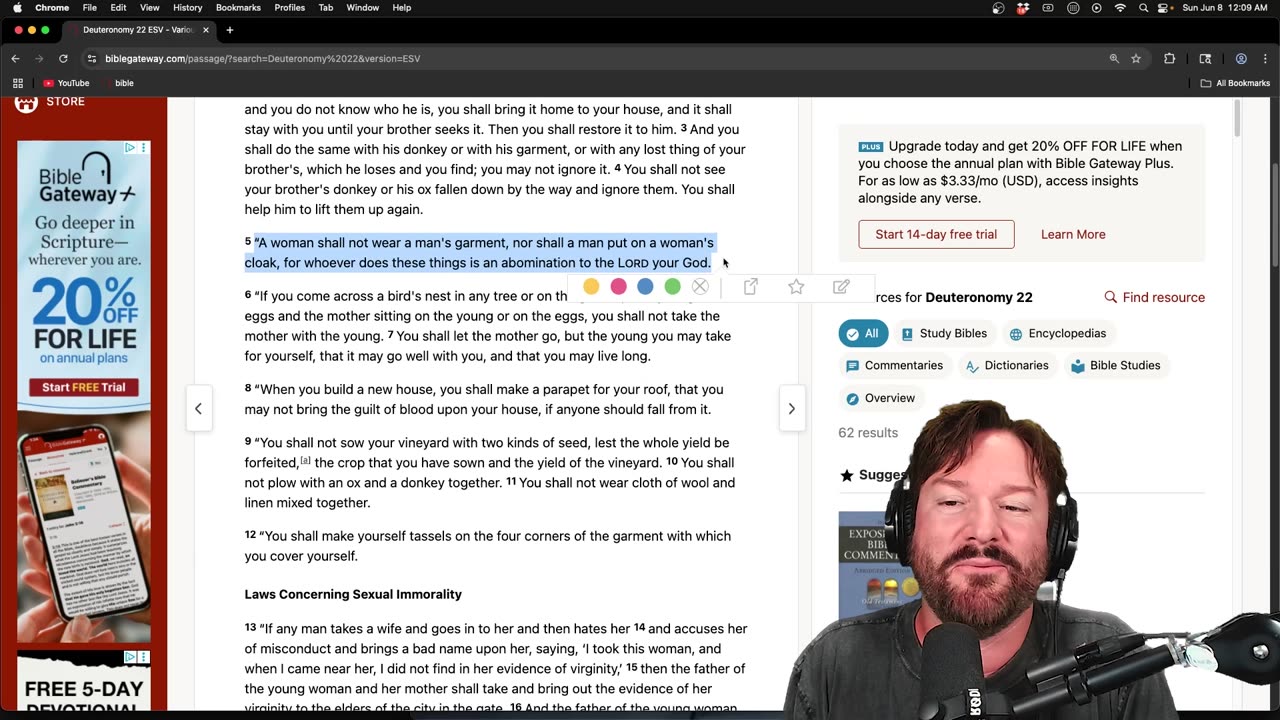The width and height of the screenshot is (1280, 720).
Task: Filter resources by Bible Studies
Action: (x=1114, y=365)
